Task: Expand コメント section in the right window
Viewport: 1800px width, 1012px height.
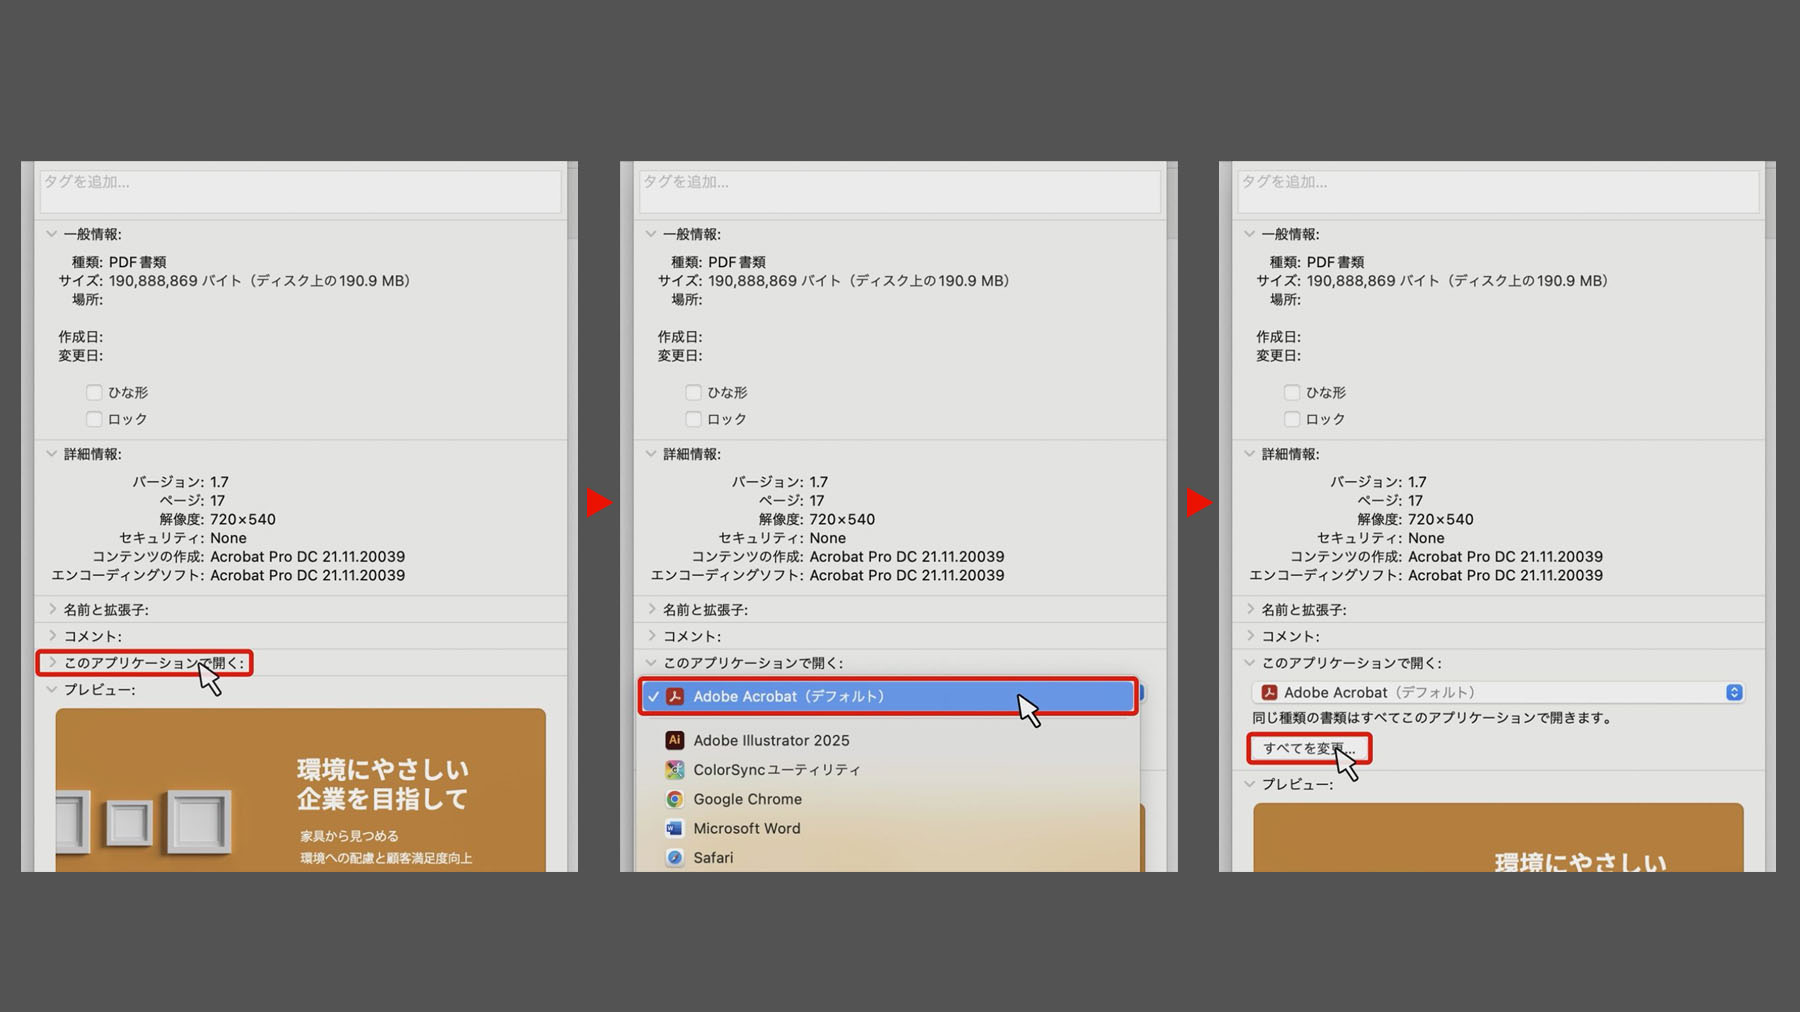Action: [x=1249, y=636]
